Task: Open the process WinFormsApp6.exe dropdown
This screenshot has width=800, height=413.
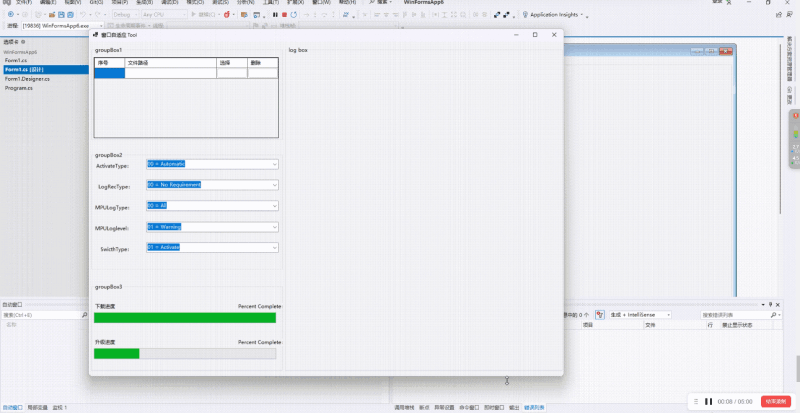Action: tap(63, 25)
